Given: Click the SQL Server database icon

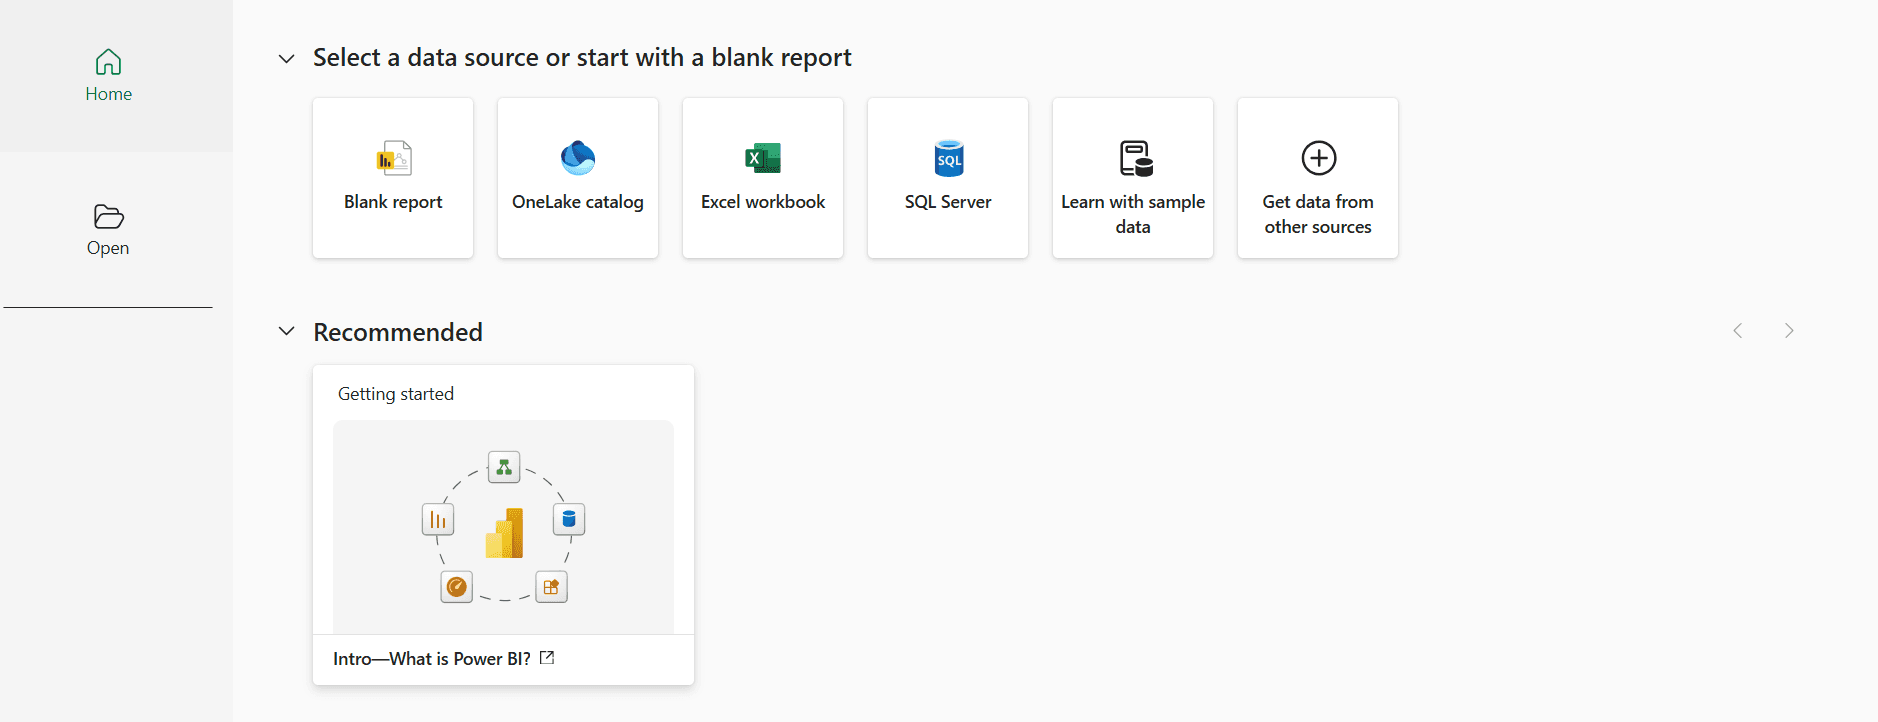Looking at the screenshot, I should click(x=948, y=158).
